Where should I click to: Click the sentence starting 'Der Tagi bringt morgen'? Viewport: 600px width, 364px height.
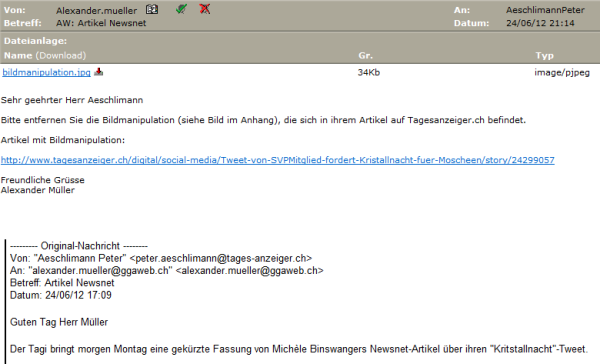point(298,349)
